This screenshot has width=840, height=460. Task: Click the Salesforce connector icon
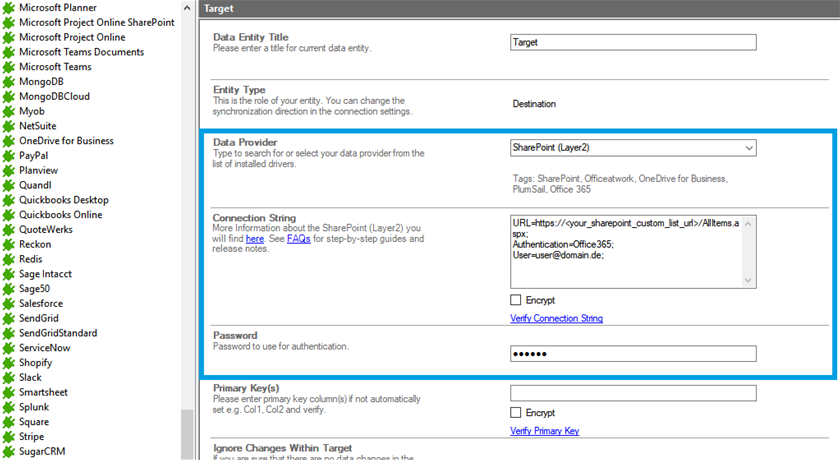[x=9, y=303]
